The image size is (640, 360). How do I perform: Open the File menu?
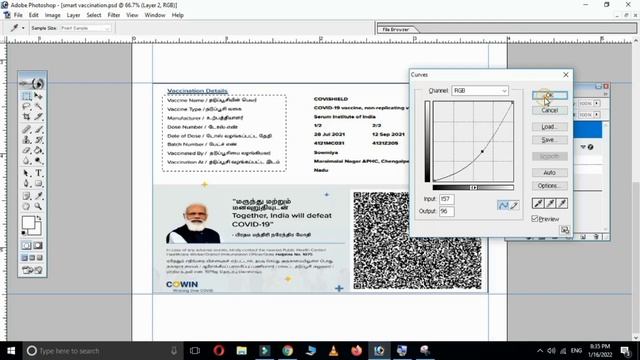tap(18, 15)
